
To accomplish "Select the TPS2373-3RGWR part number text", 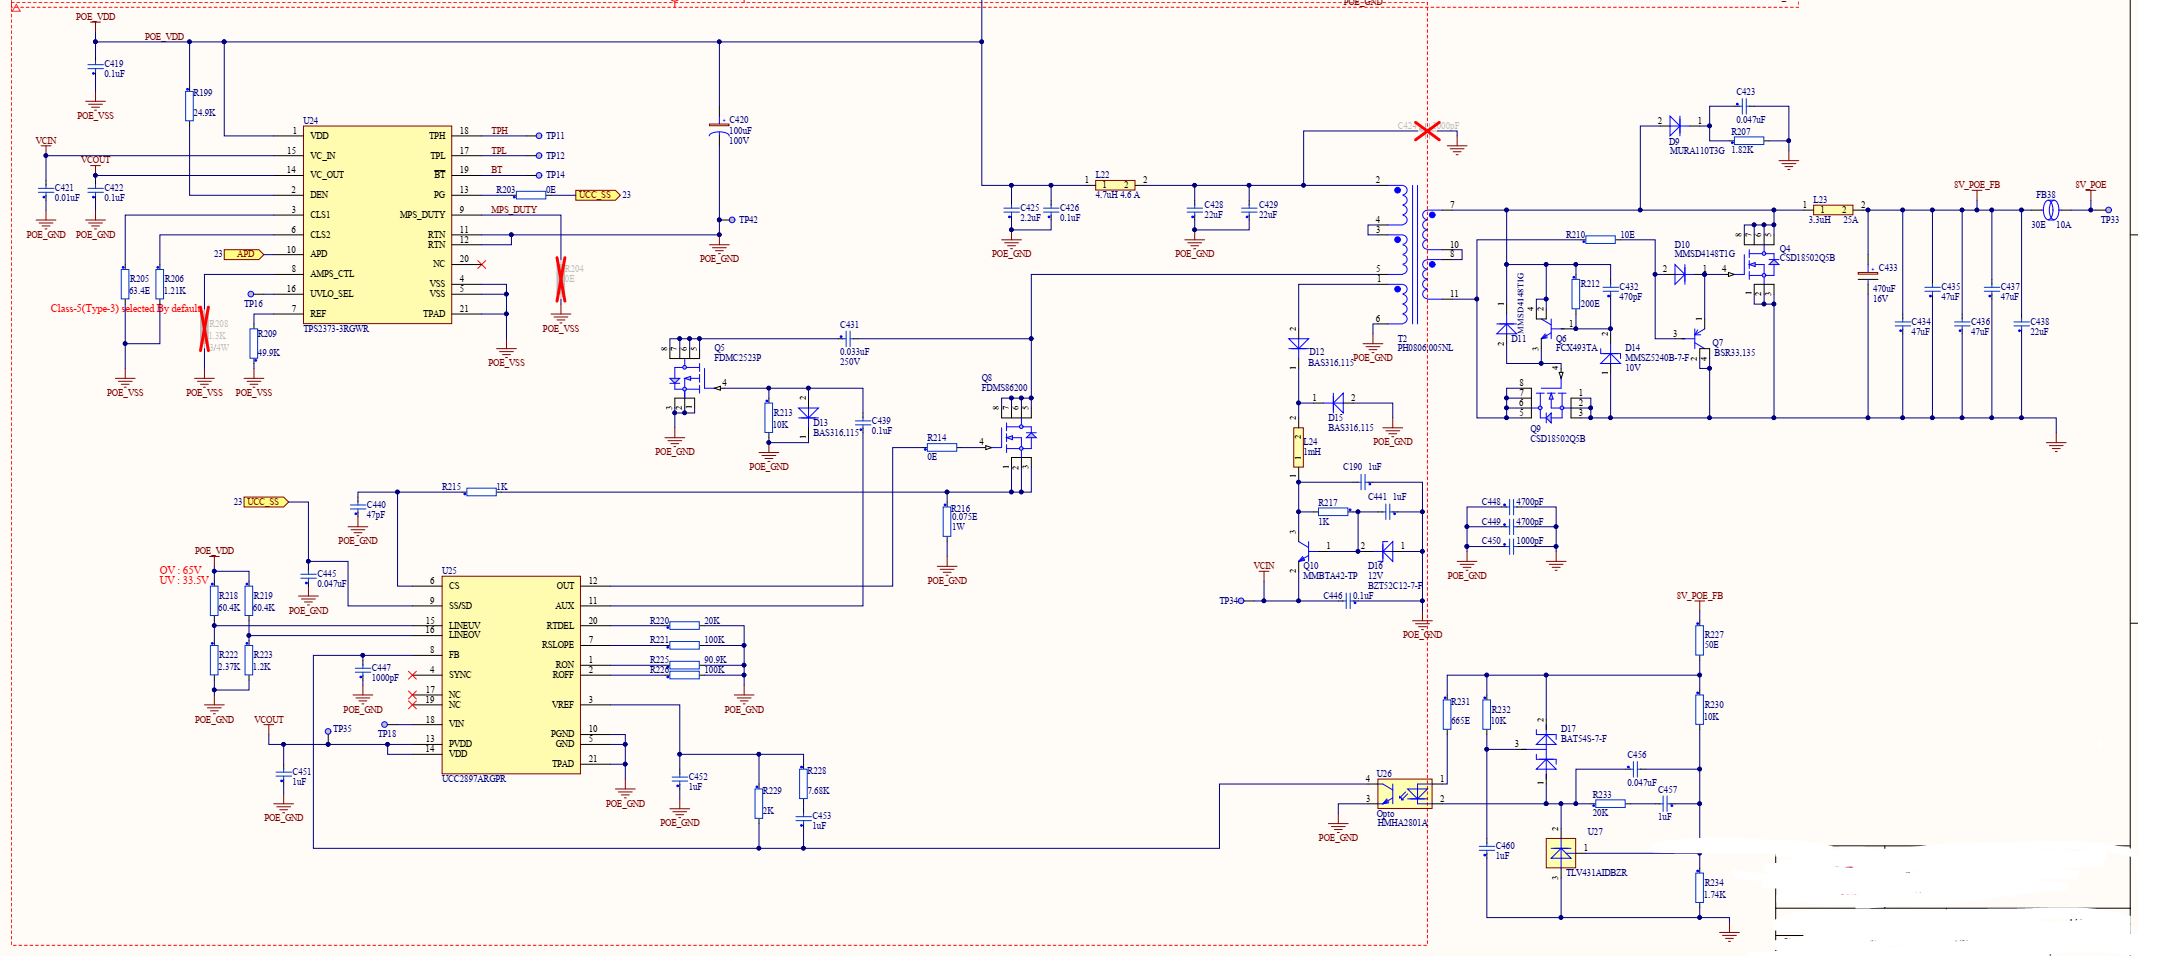I will point(336,328).
